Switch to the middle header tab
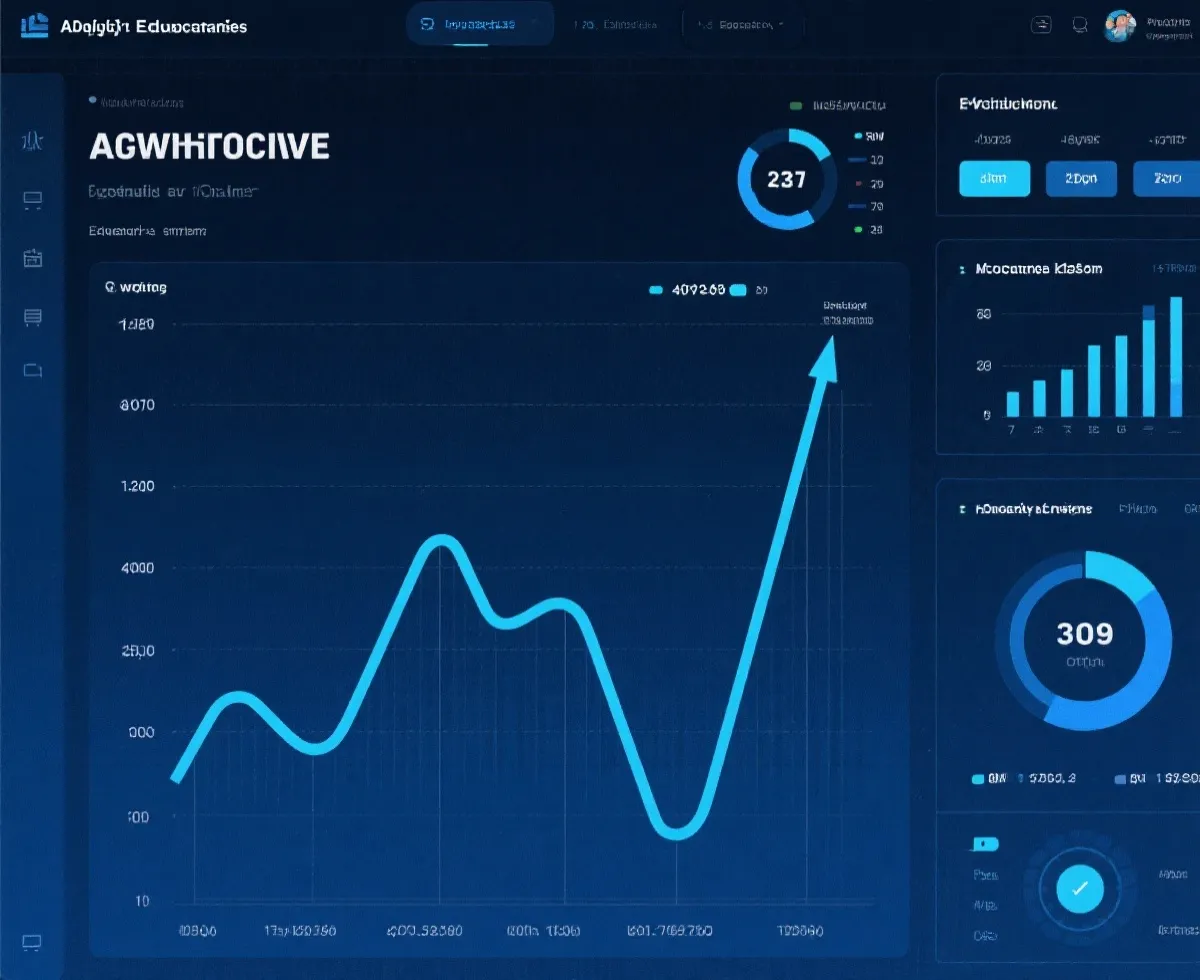The width and height of the screenshot is (1200, 980). point(618,24)
